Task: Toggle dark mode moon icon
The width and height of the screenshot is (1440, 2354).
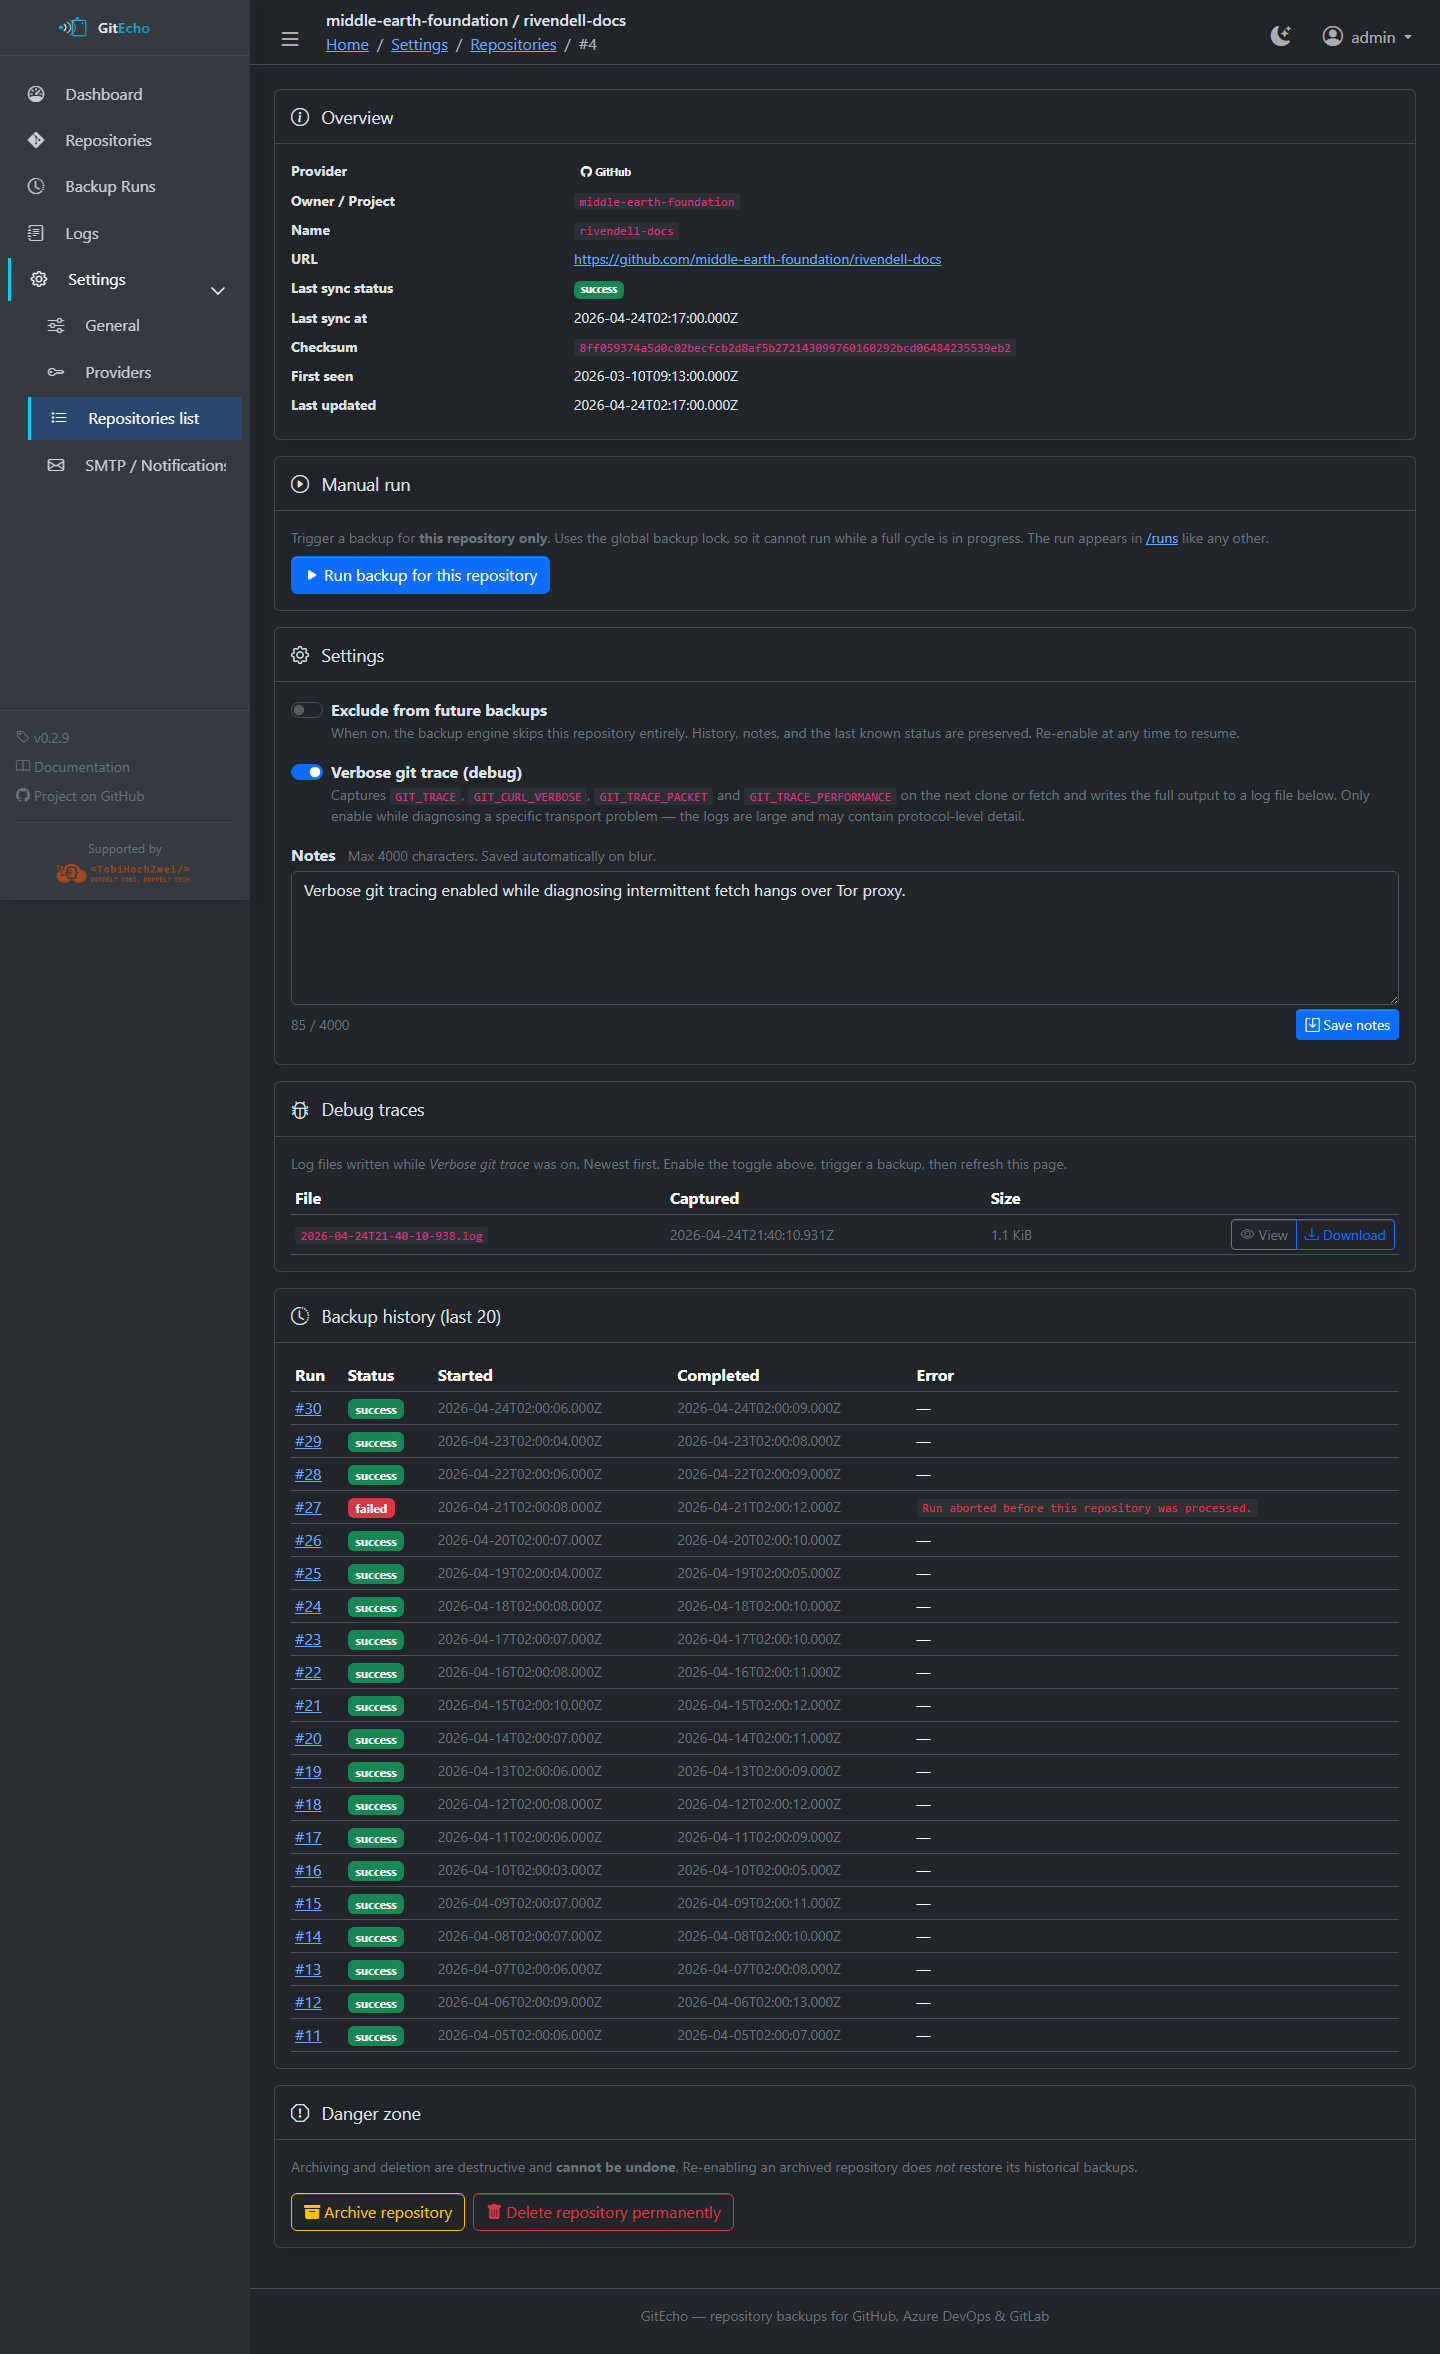Action: [x=1280, y=37]
